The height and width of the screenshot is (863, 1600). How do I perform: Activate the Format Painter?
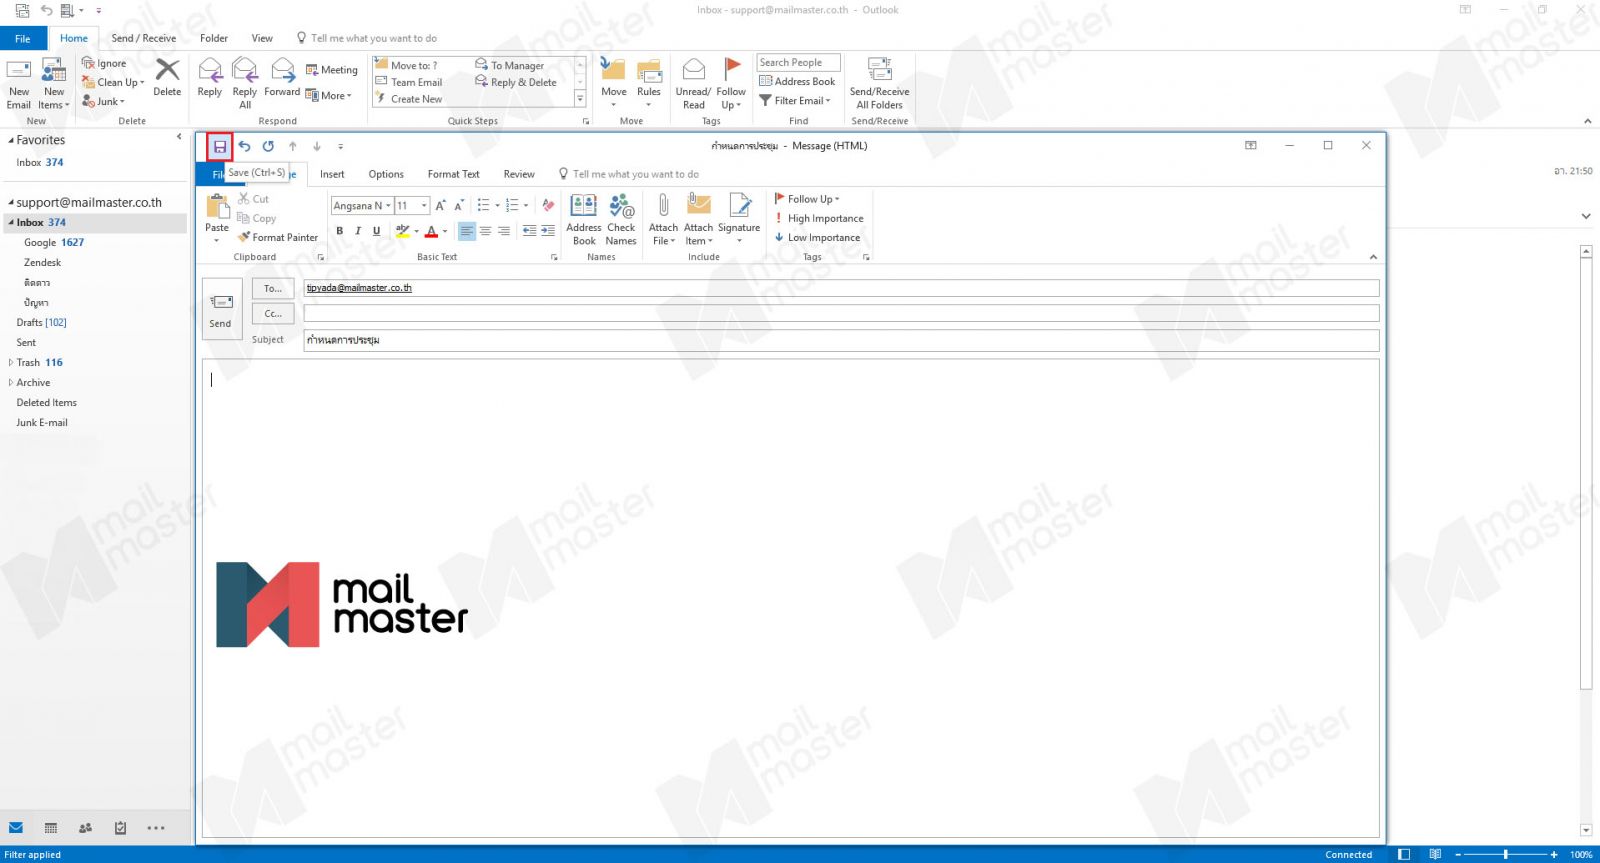(x=278, y=237)
